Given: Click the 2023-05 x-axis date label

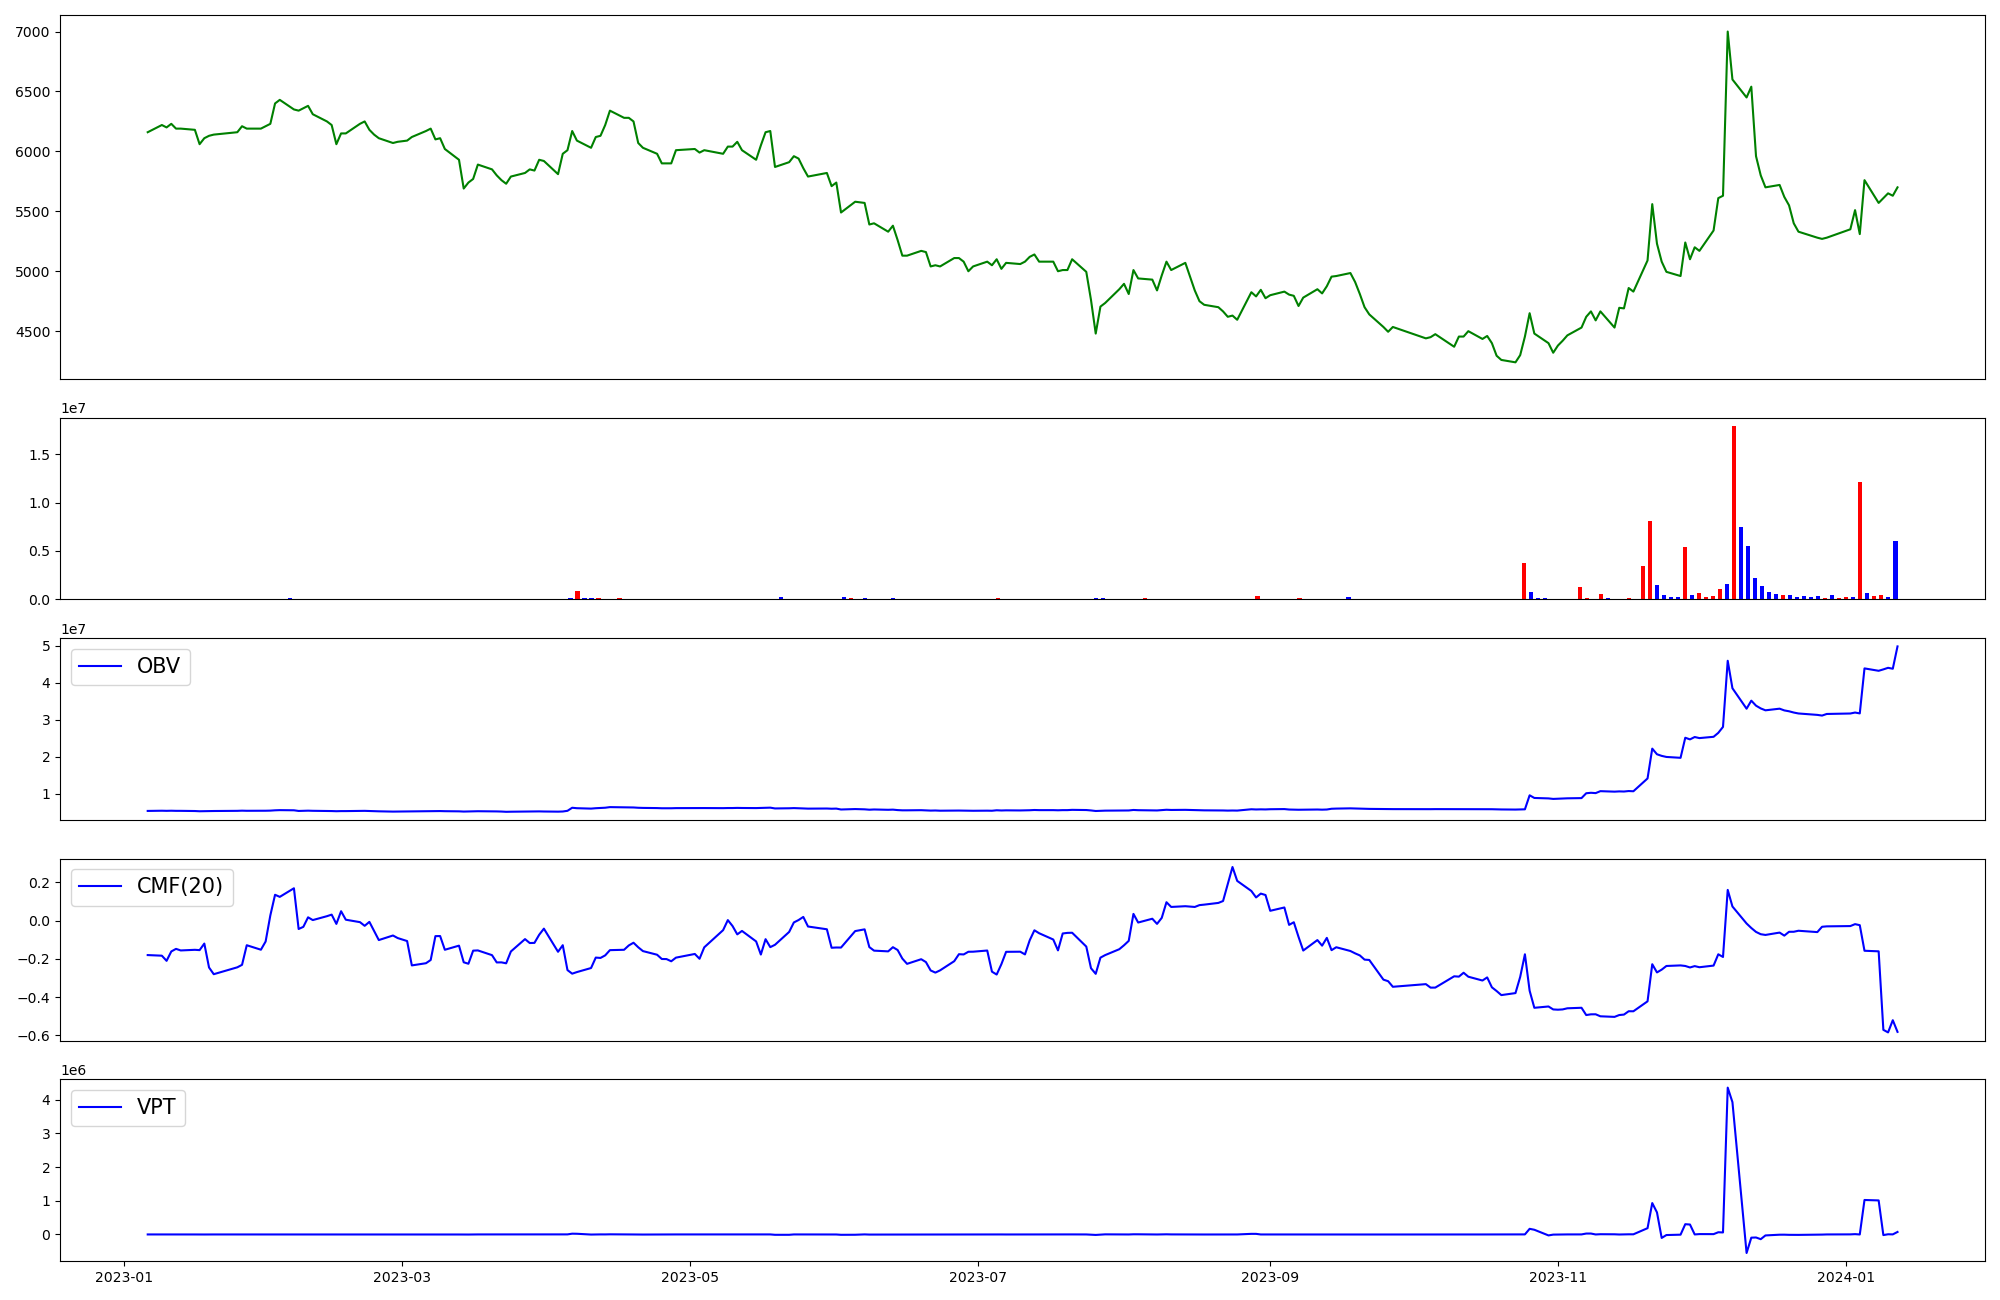Looking at the screenshot, I should click(x=689, y=1277).
